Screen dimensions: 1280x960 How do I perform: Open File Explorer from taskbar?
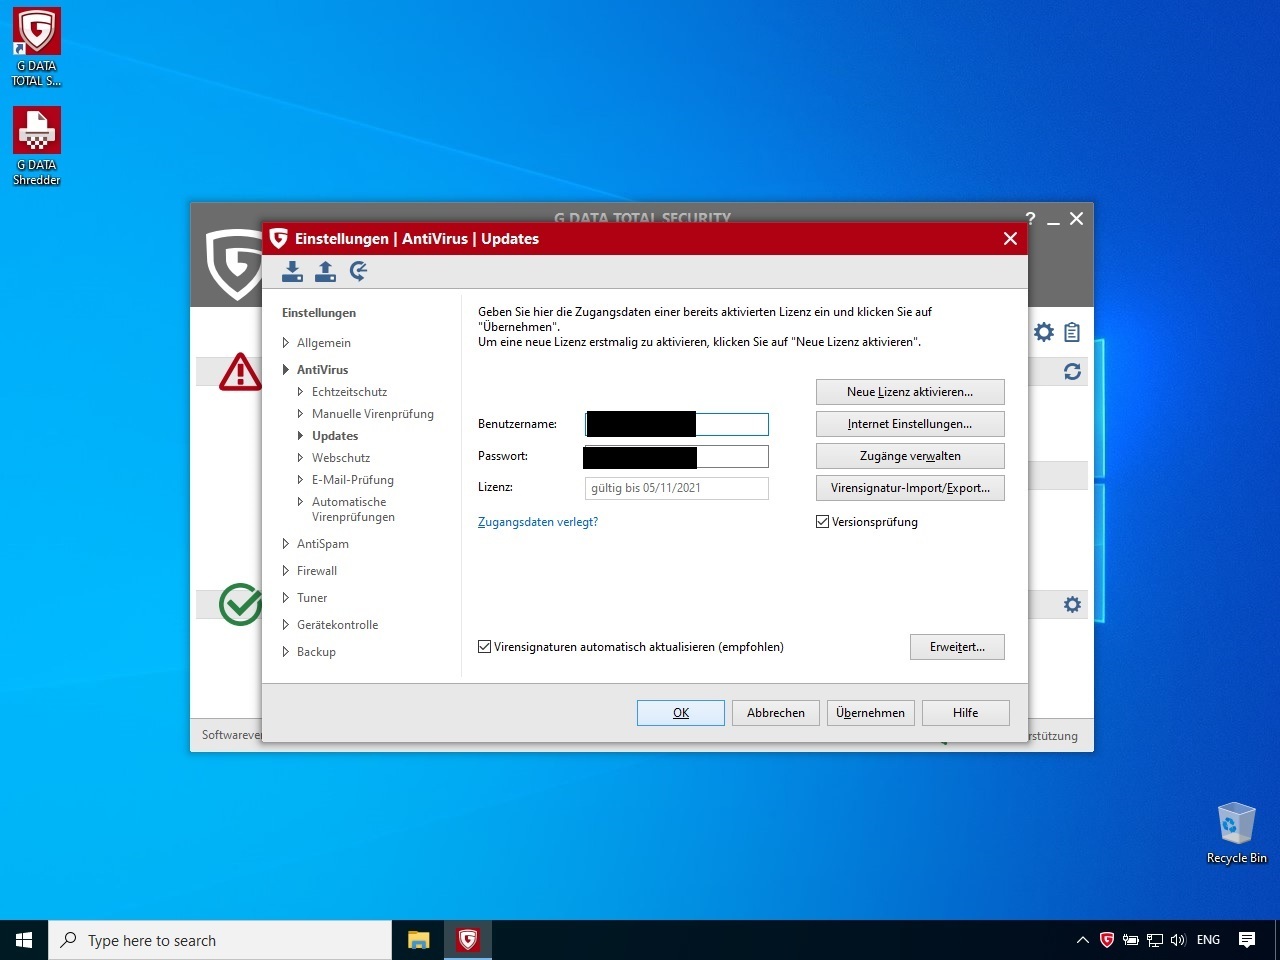tap(419, 940)
